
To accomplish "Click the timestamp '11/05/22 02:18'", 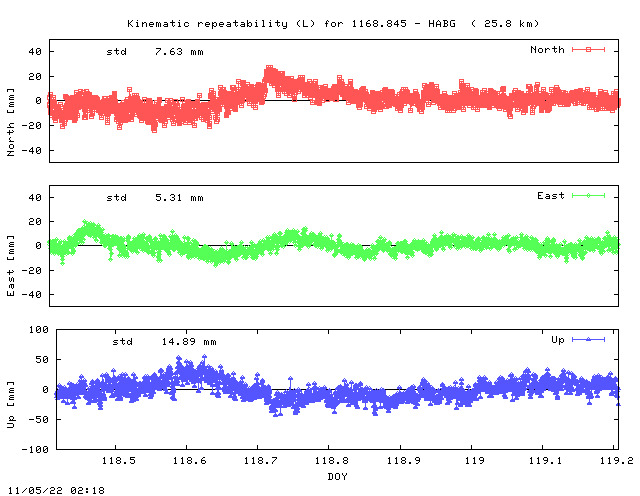I will coord(56,490).
